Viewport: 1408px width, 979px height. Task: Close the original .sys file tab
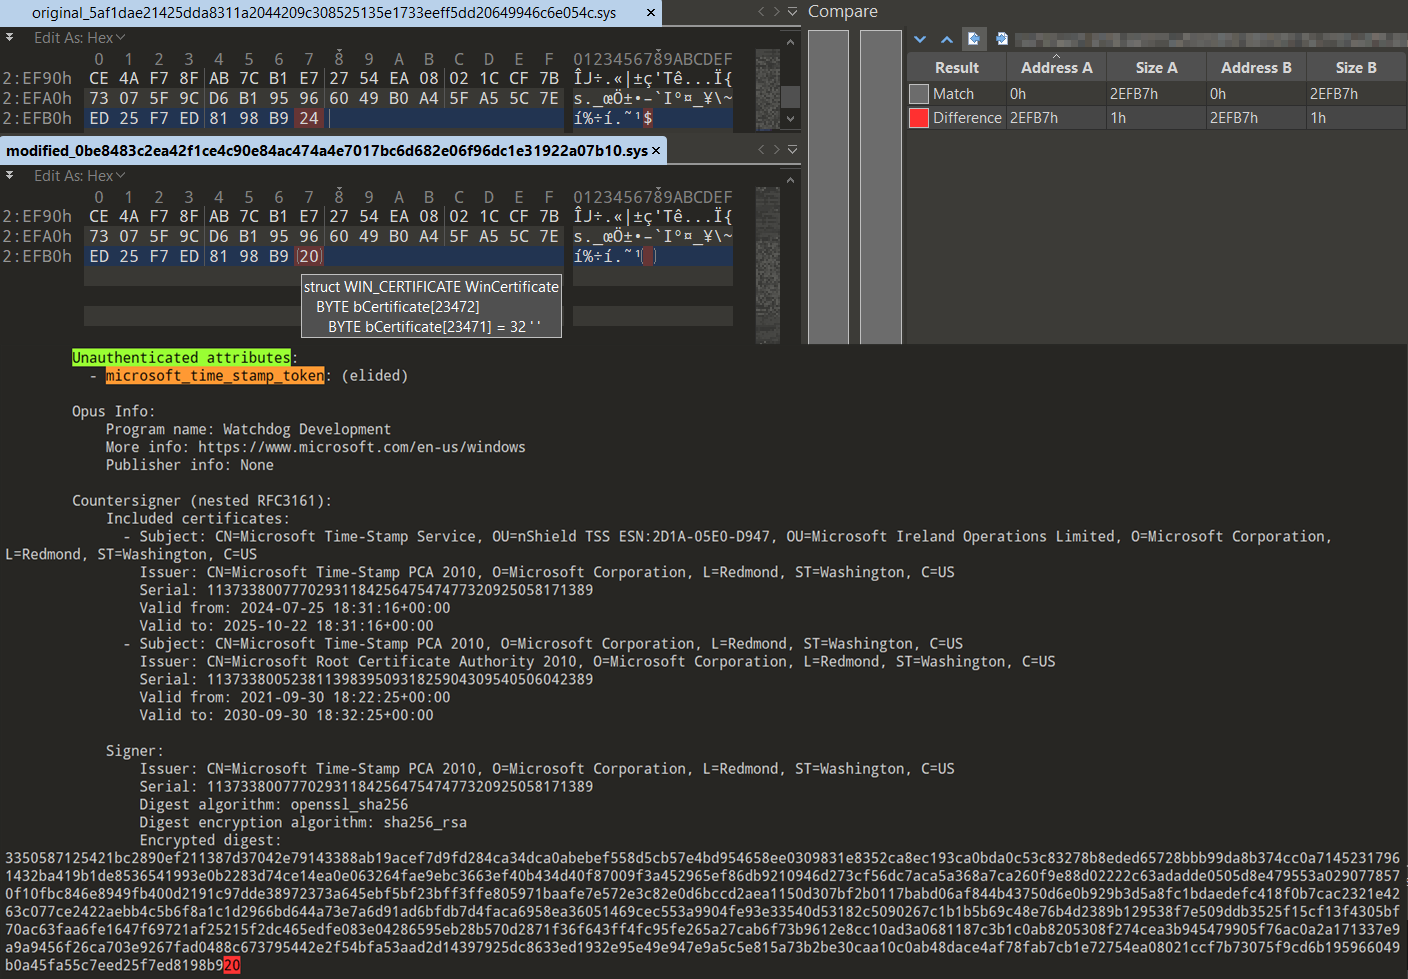(651, 13)
